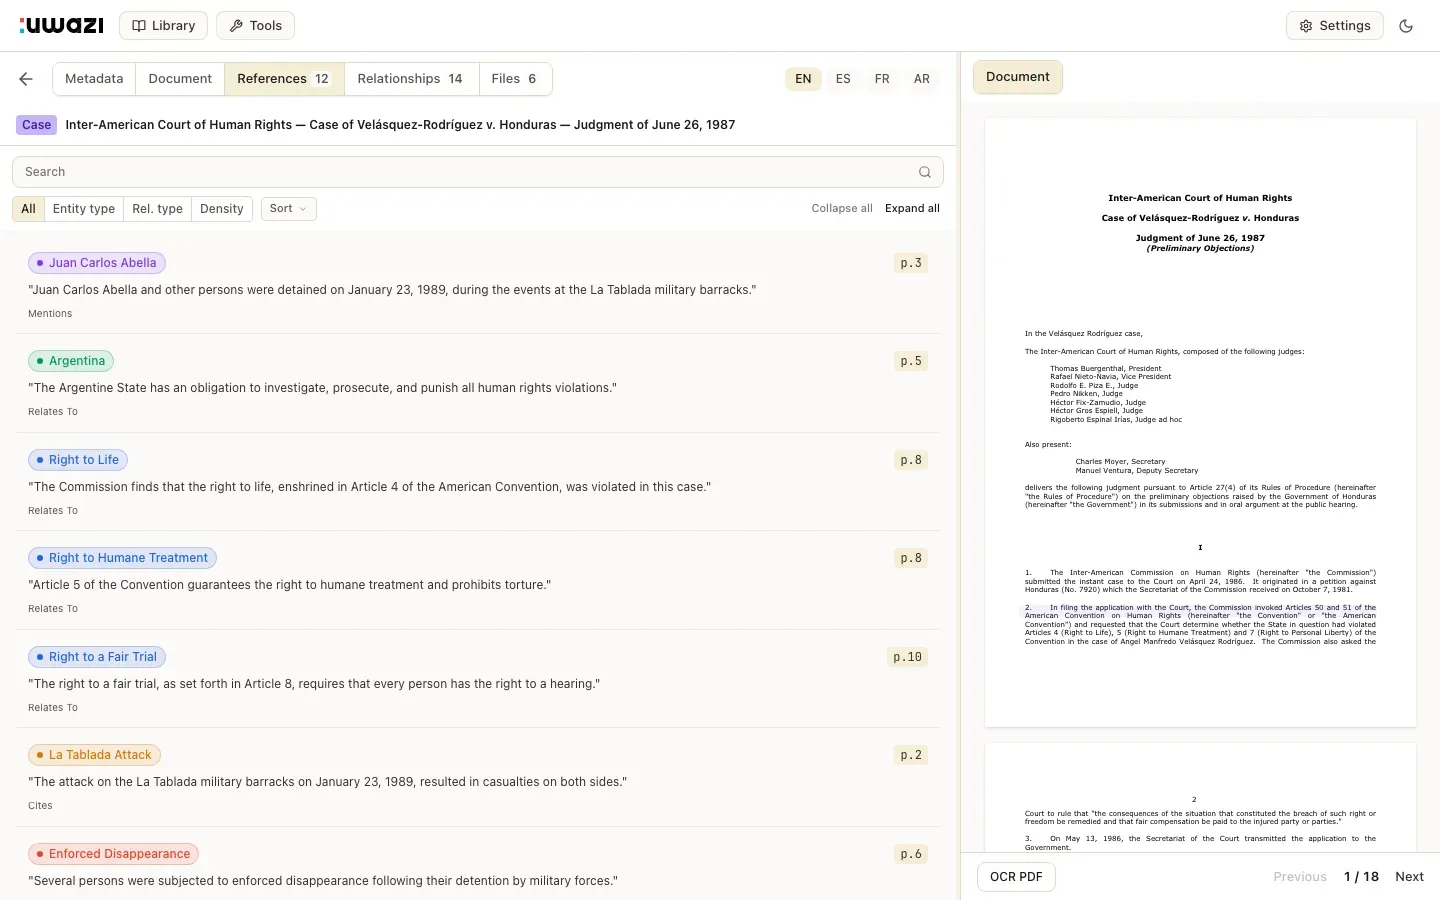Image resolution: width=1440 pixels, height=900 pixels.
Task: Select the Juan Carlos Abella entity tag
Action: pos(97,263)
